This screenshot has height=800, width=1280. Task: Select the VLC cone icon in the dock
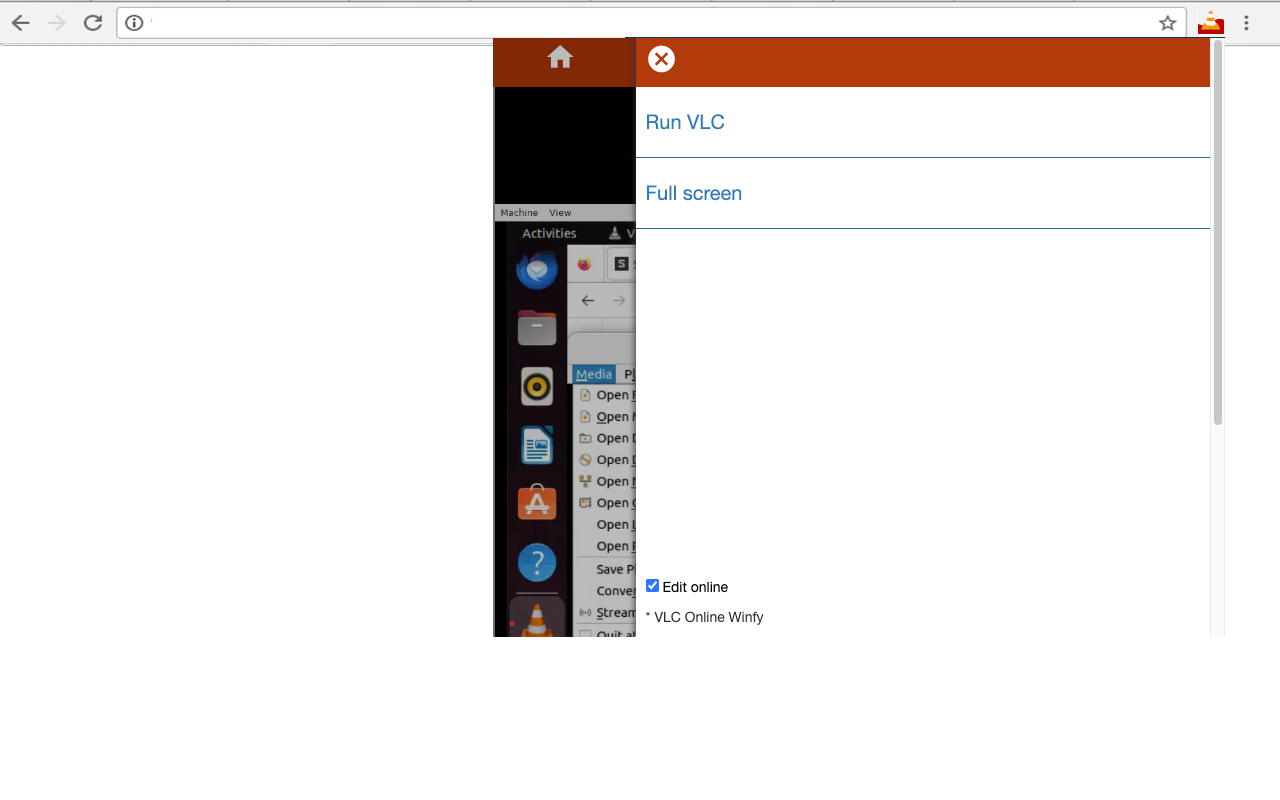click(x=537, y=619)
